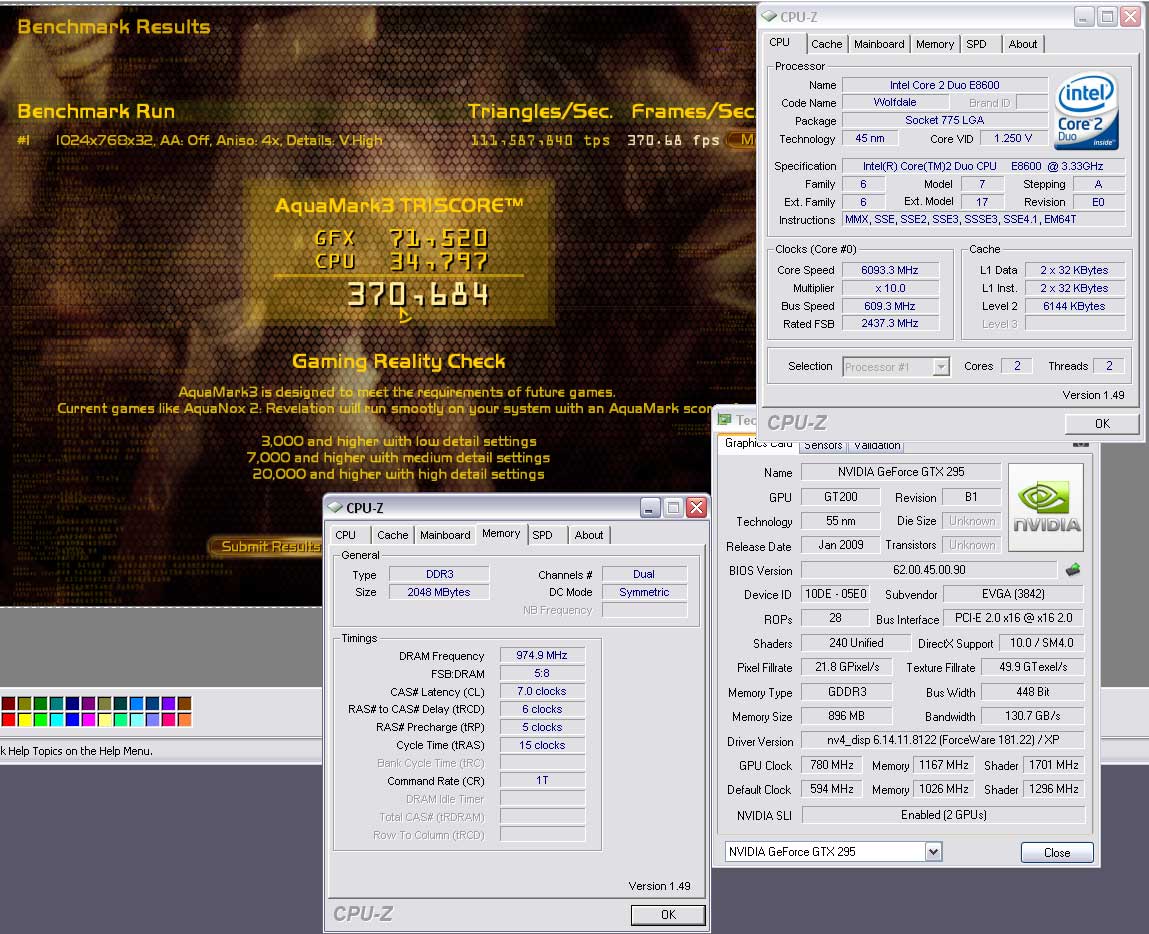Switch to Cache tab in CPU-Z Processor window
The height and width of the screenshot is (934, 1149).
(x=827, y=44)
